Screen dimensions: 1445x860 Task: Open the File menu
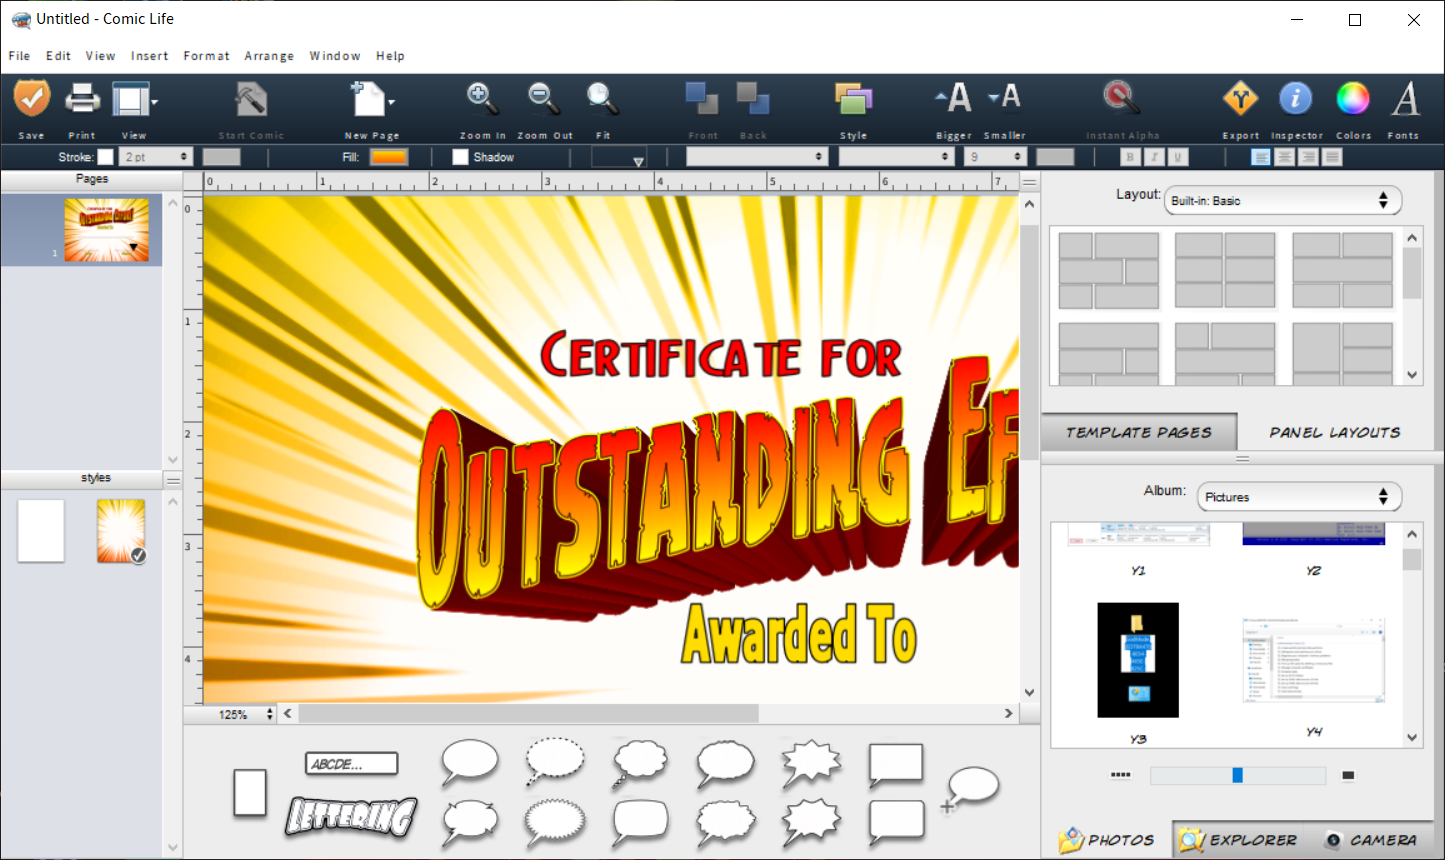(19, 56)
